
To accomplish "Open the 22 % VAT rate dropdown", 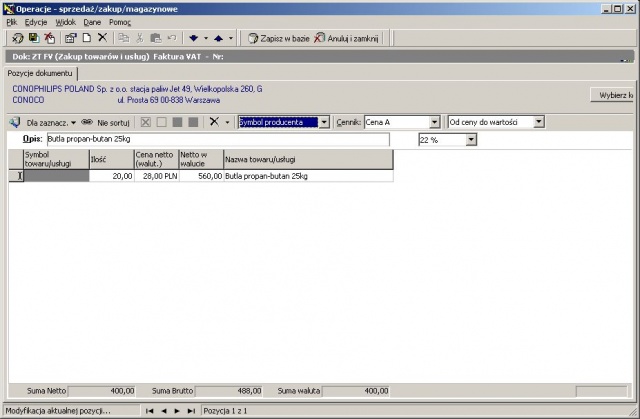I will [471, 140].
